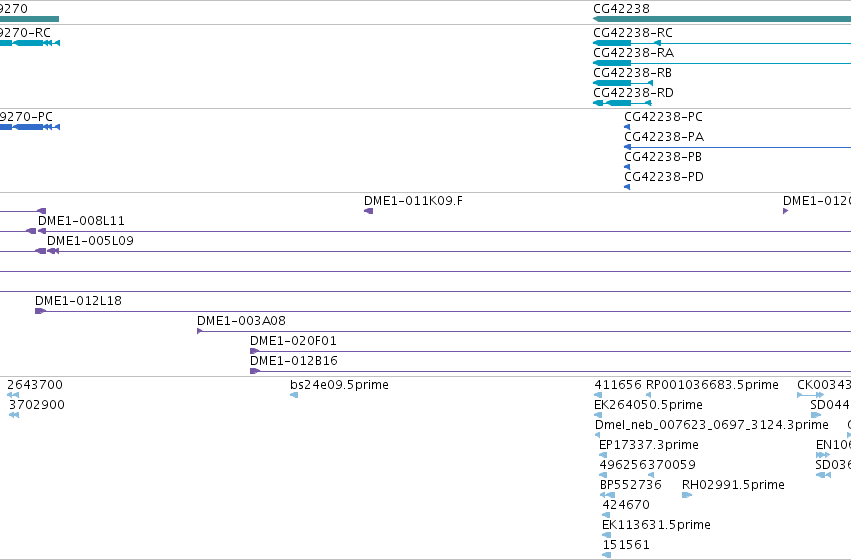Select the CG42238-RA transcript label

[633, 53]
